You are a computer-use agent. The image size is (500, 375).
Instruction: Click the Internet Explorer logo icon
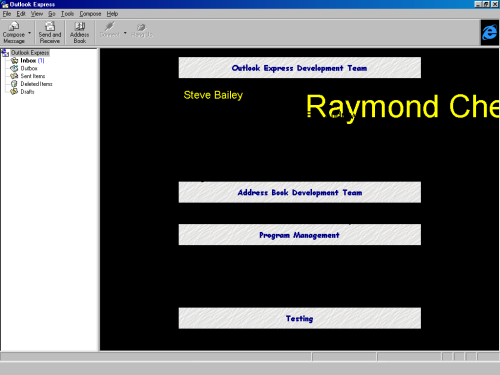click(490, 32)
